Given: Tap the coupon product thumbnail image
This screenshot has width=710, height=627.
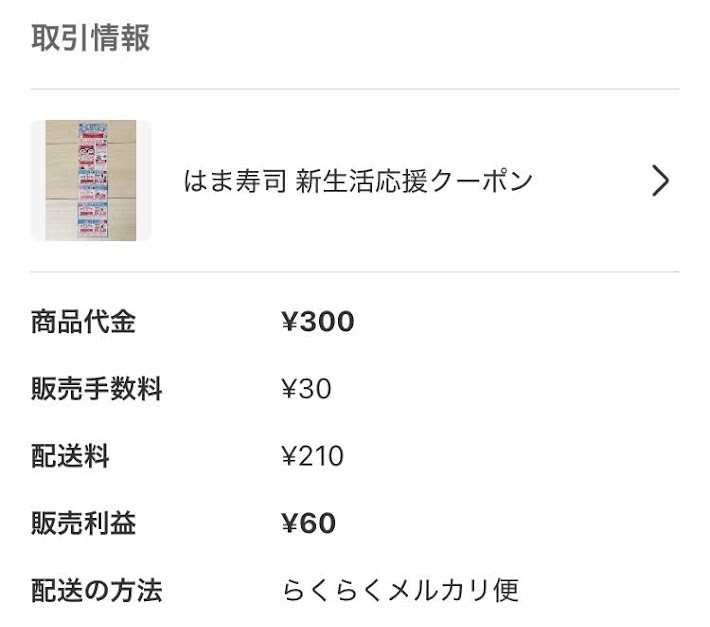Looking at the screenshot, I should click(91, 180).
